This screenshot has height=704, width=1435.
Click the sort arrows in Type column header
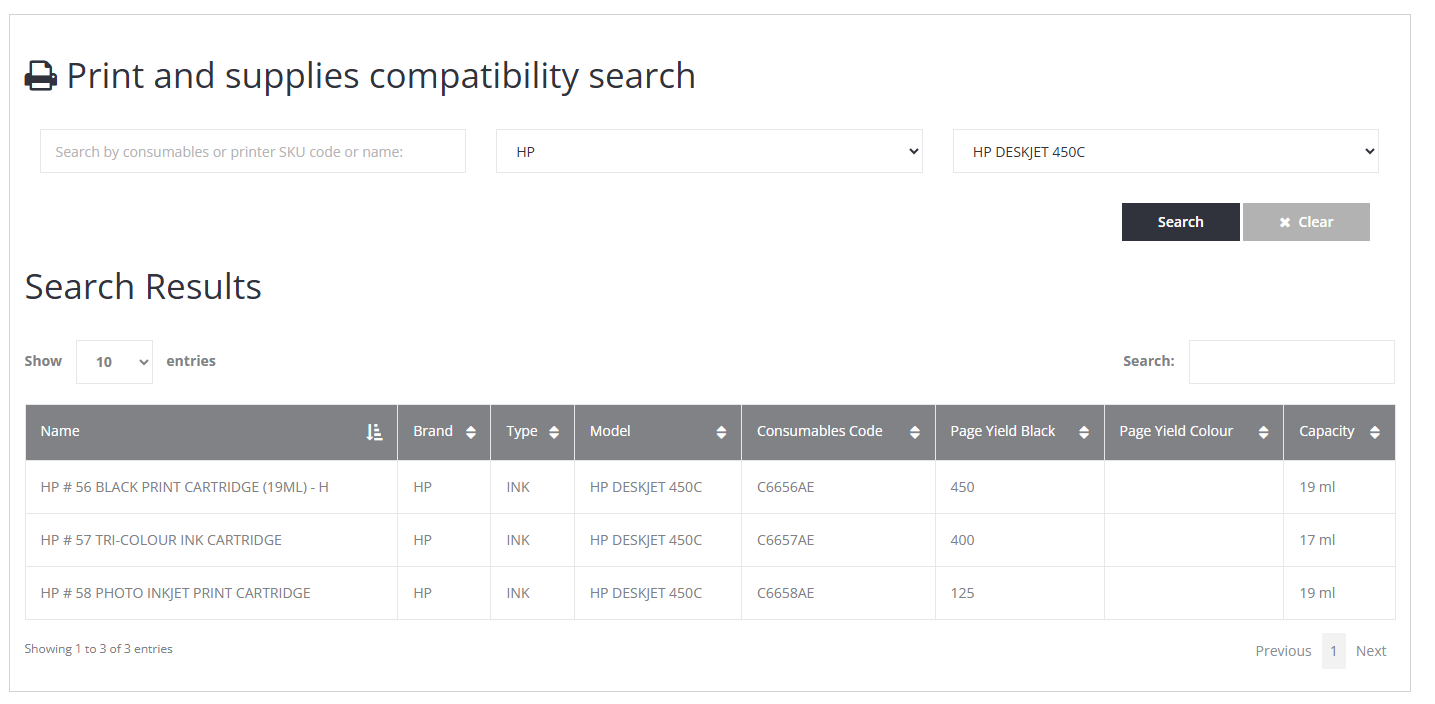coord(554,432)
